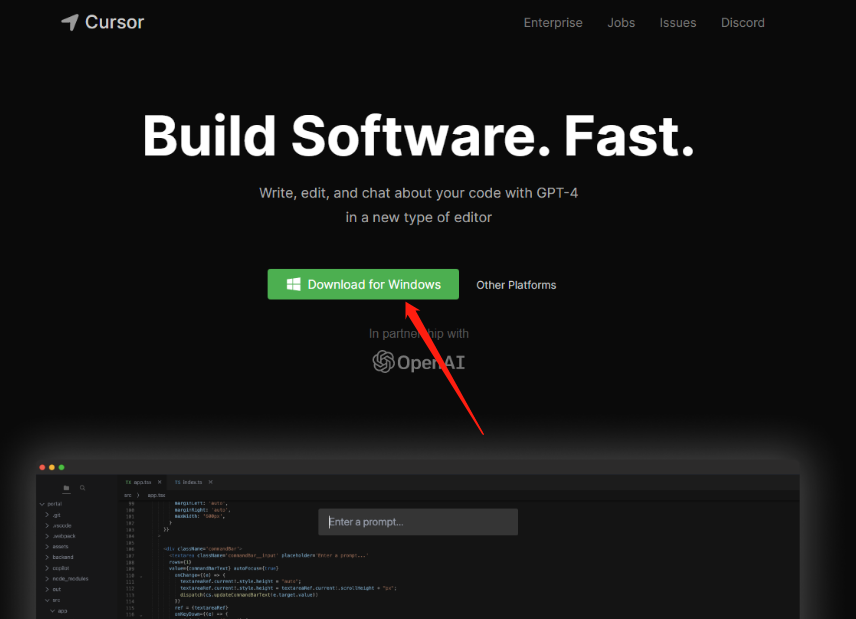Expand the .git folder chevron

coord(47,515)
